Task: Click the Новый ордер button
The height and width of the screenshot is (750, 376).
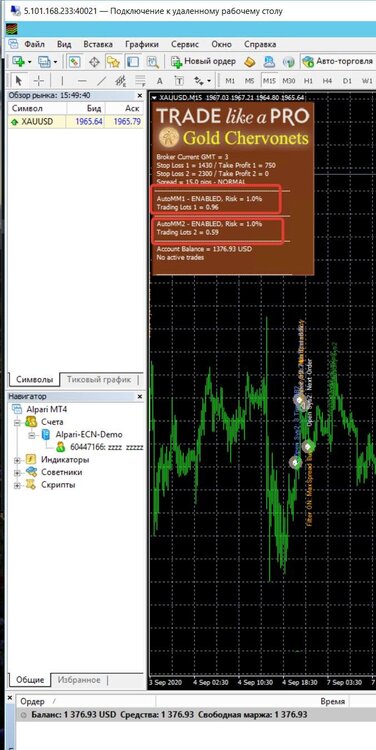Action: click(x=204, y=61)
